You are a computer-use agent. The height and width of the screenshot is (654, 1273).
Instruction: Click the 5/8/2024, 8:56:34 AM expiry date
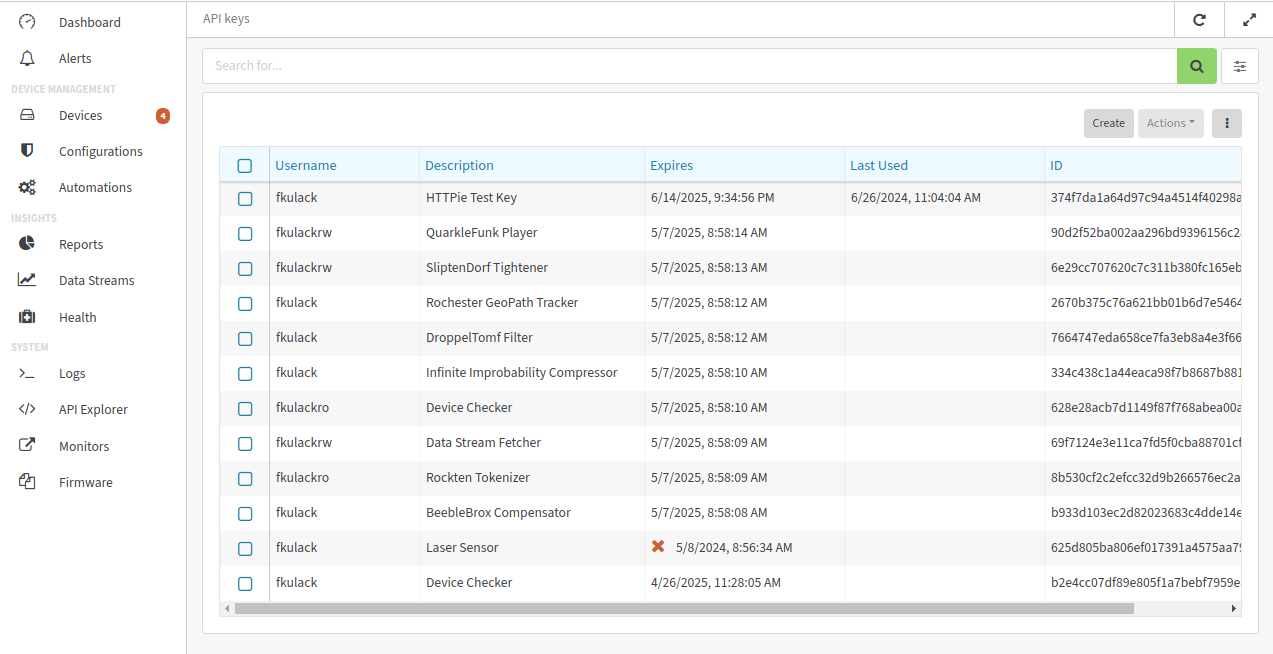(x=734, y=547)
